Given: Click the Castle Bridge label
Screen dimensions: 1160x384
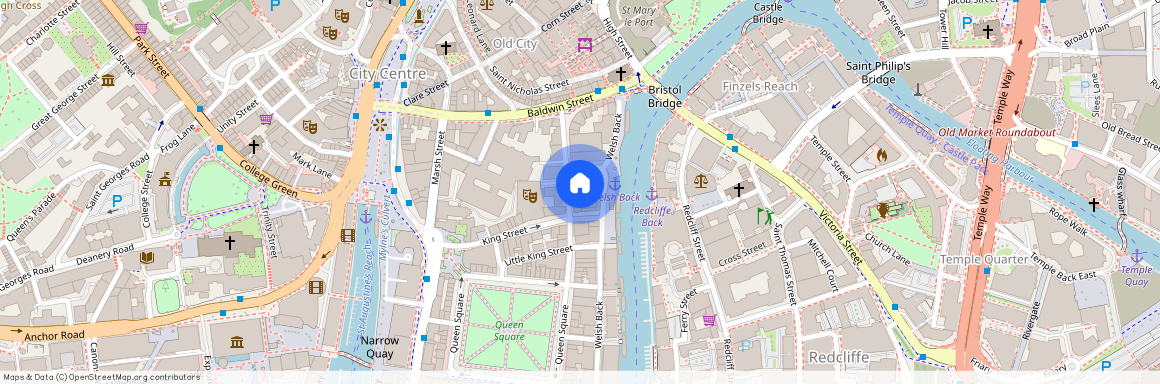Looking at the screenshot, I should (768, 13).
